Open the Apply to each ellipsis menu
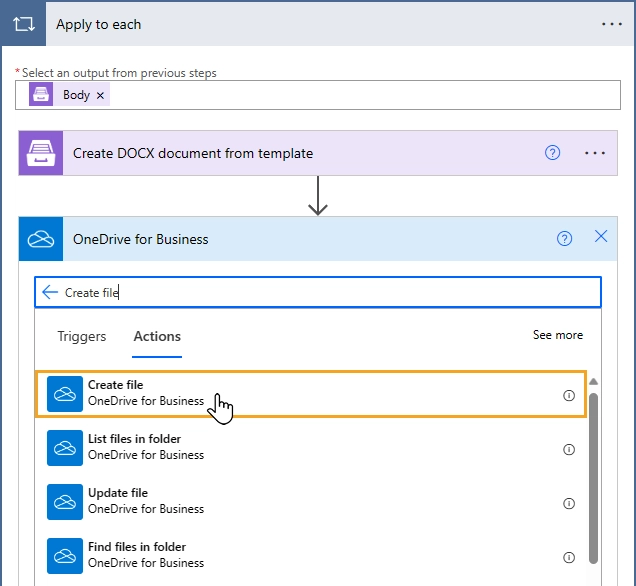 click(612, 24)
